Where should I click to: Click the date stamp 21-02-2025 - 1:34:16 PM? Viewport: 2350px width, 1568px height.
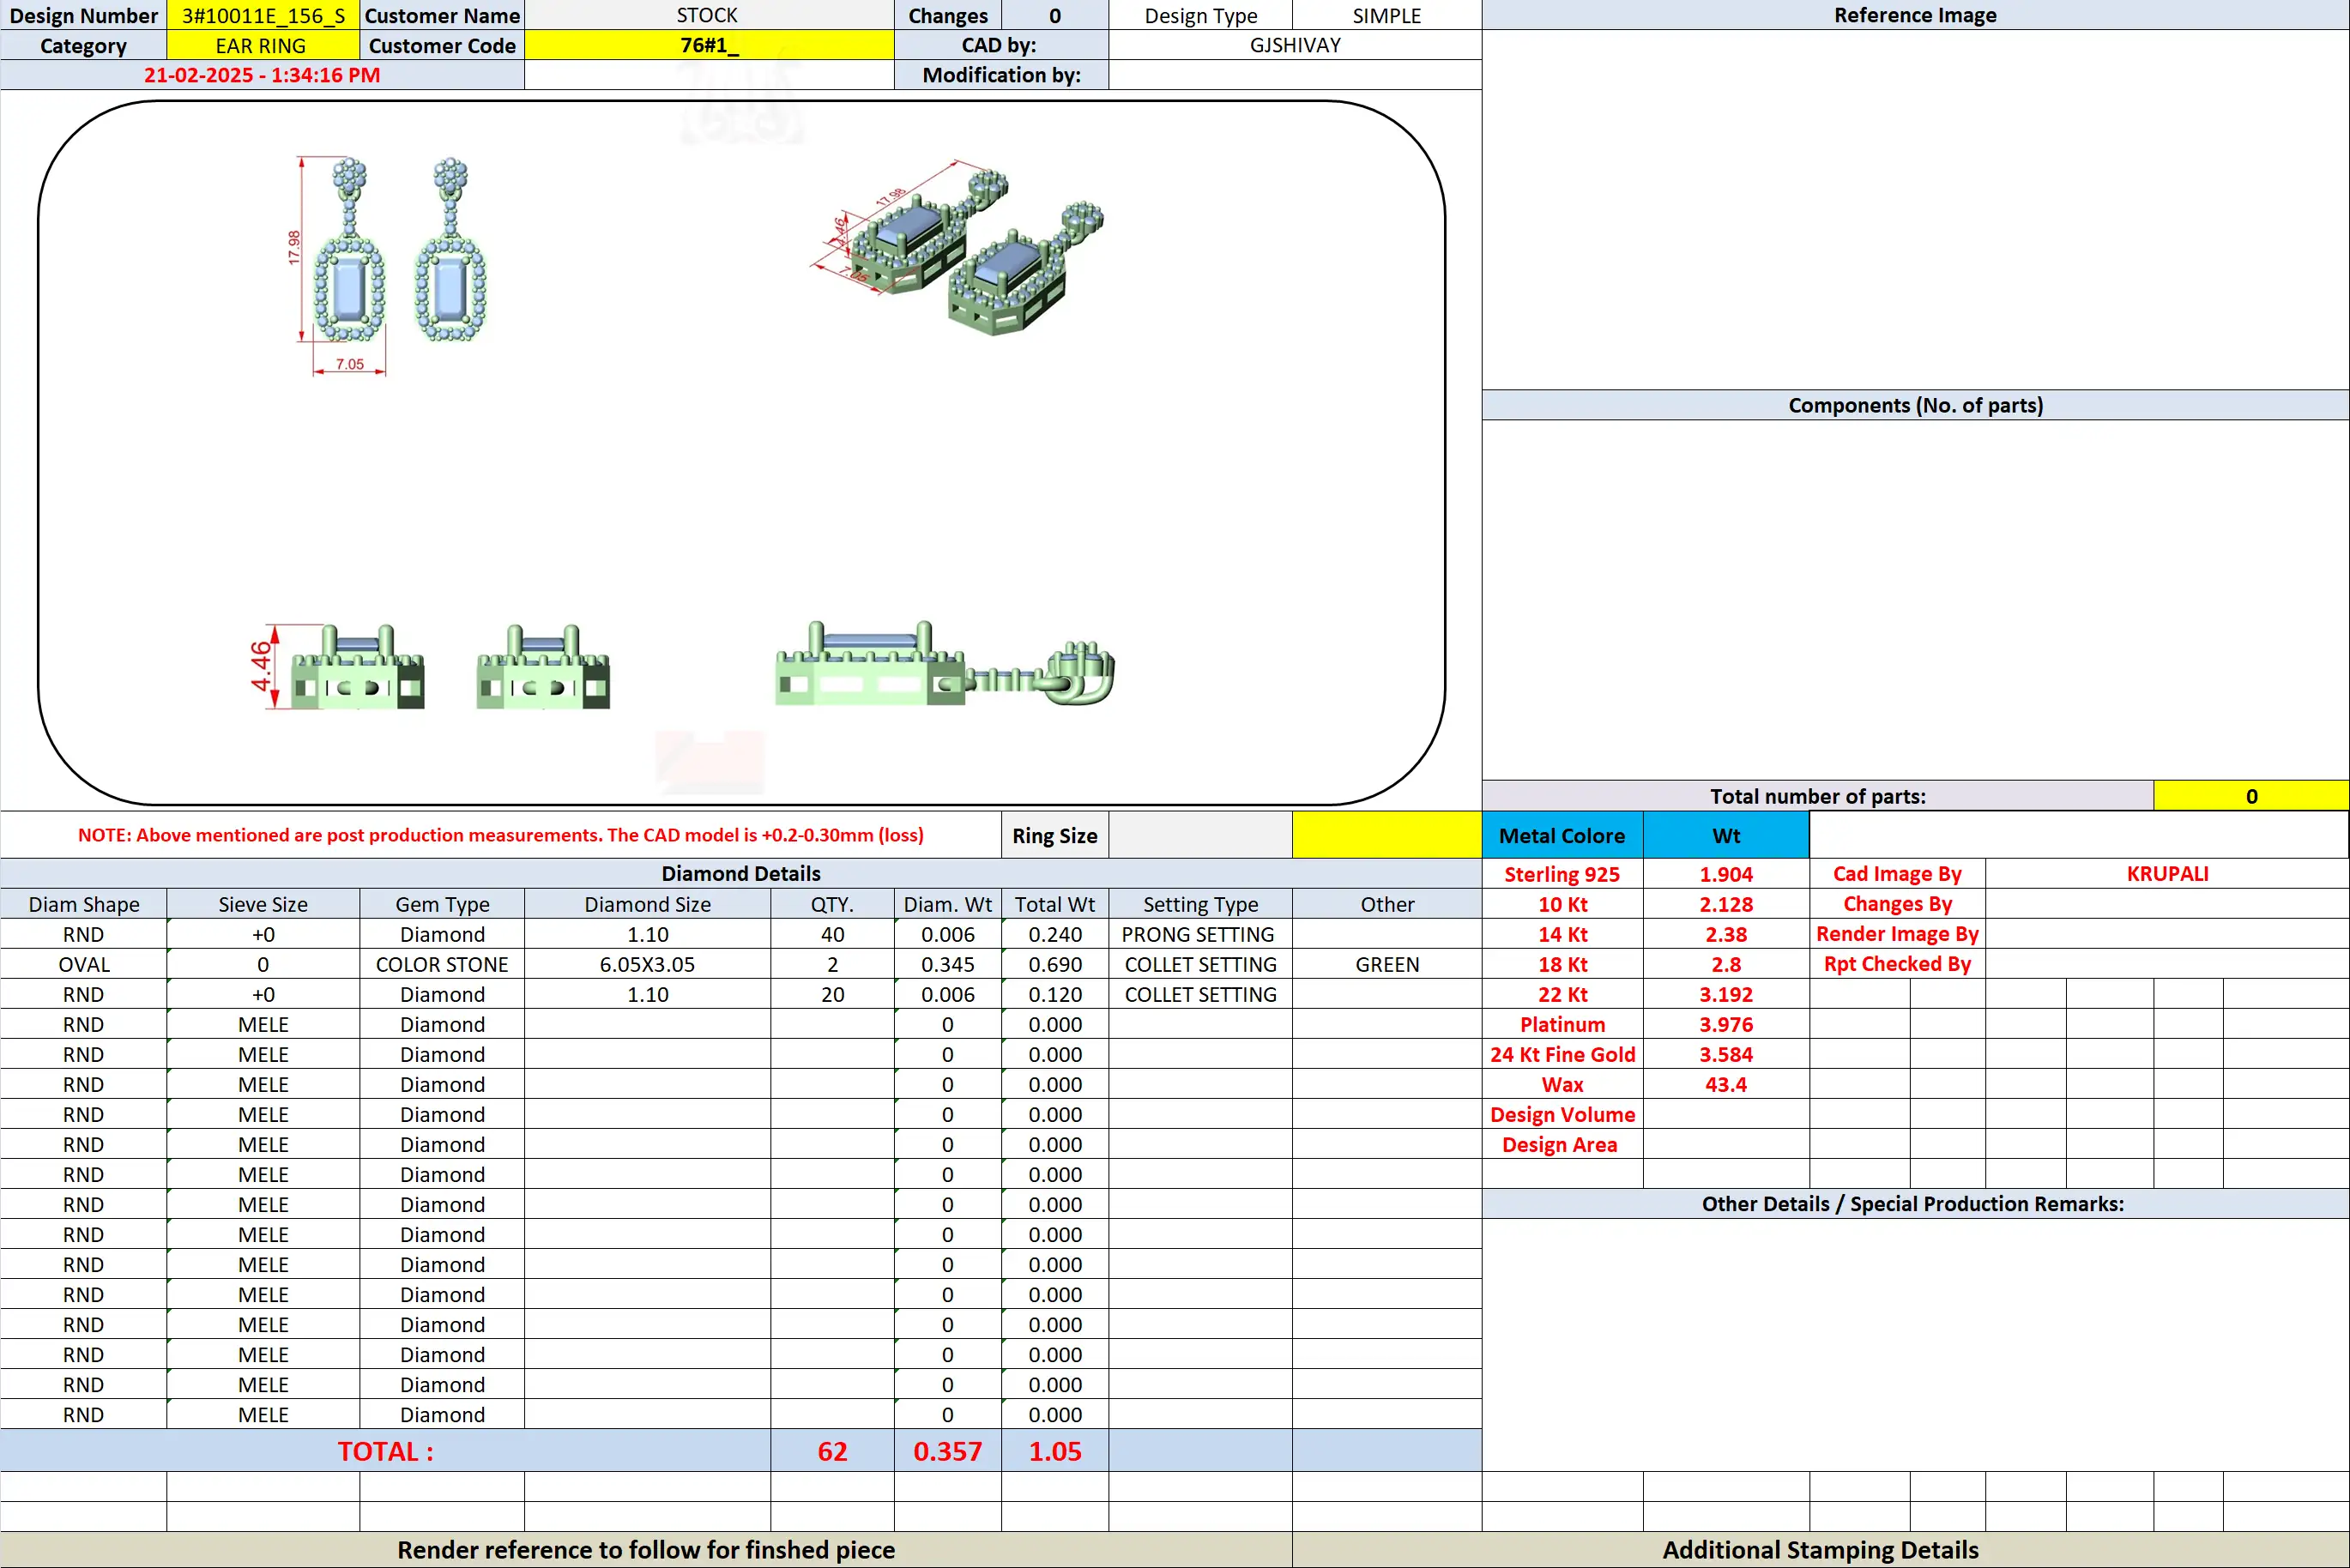pos(262,75)
